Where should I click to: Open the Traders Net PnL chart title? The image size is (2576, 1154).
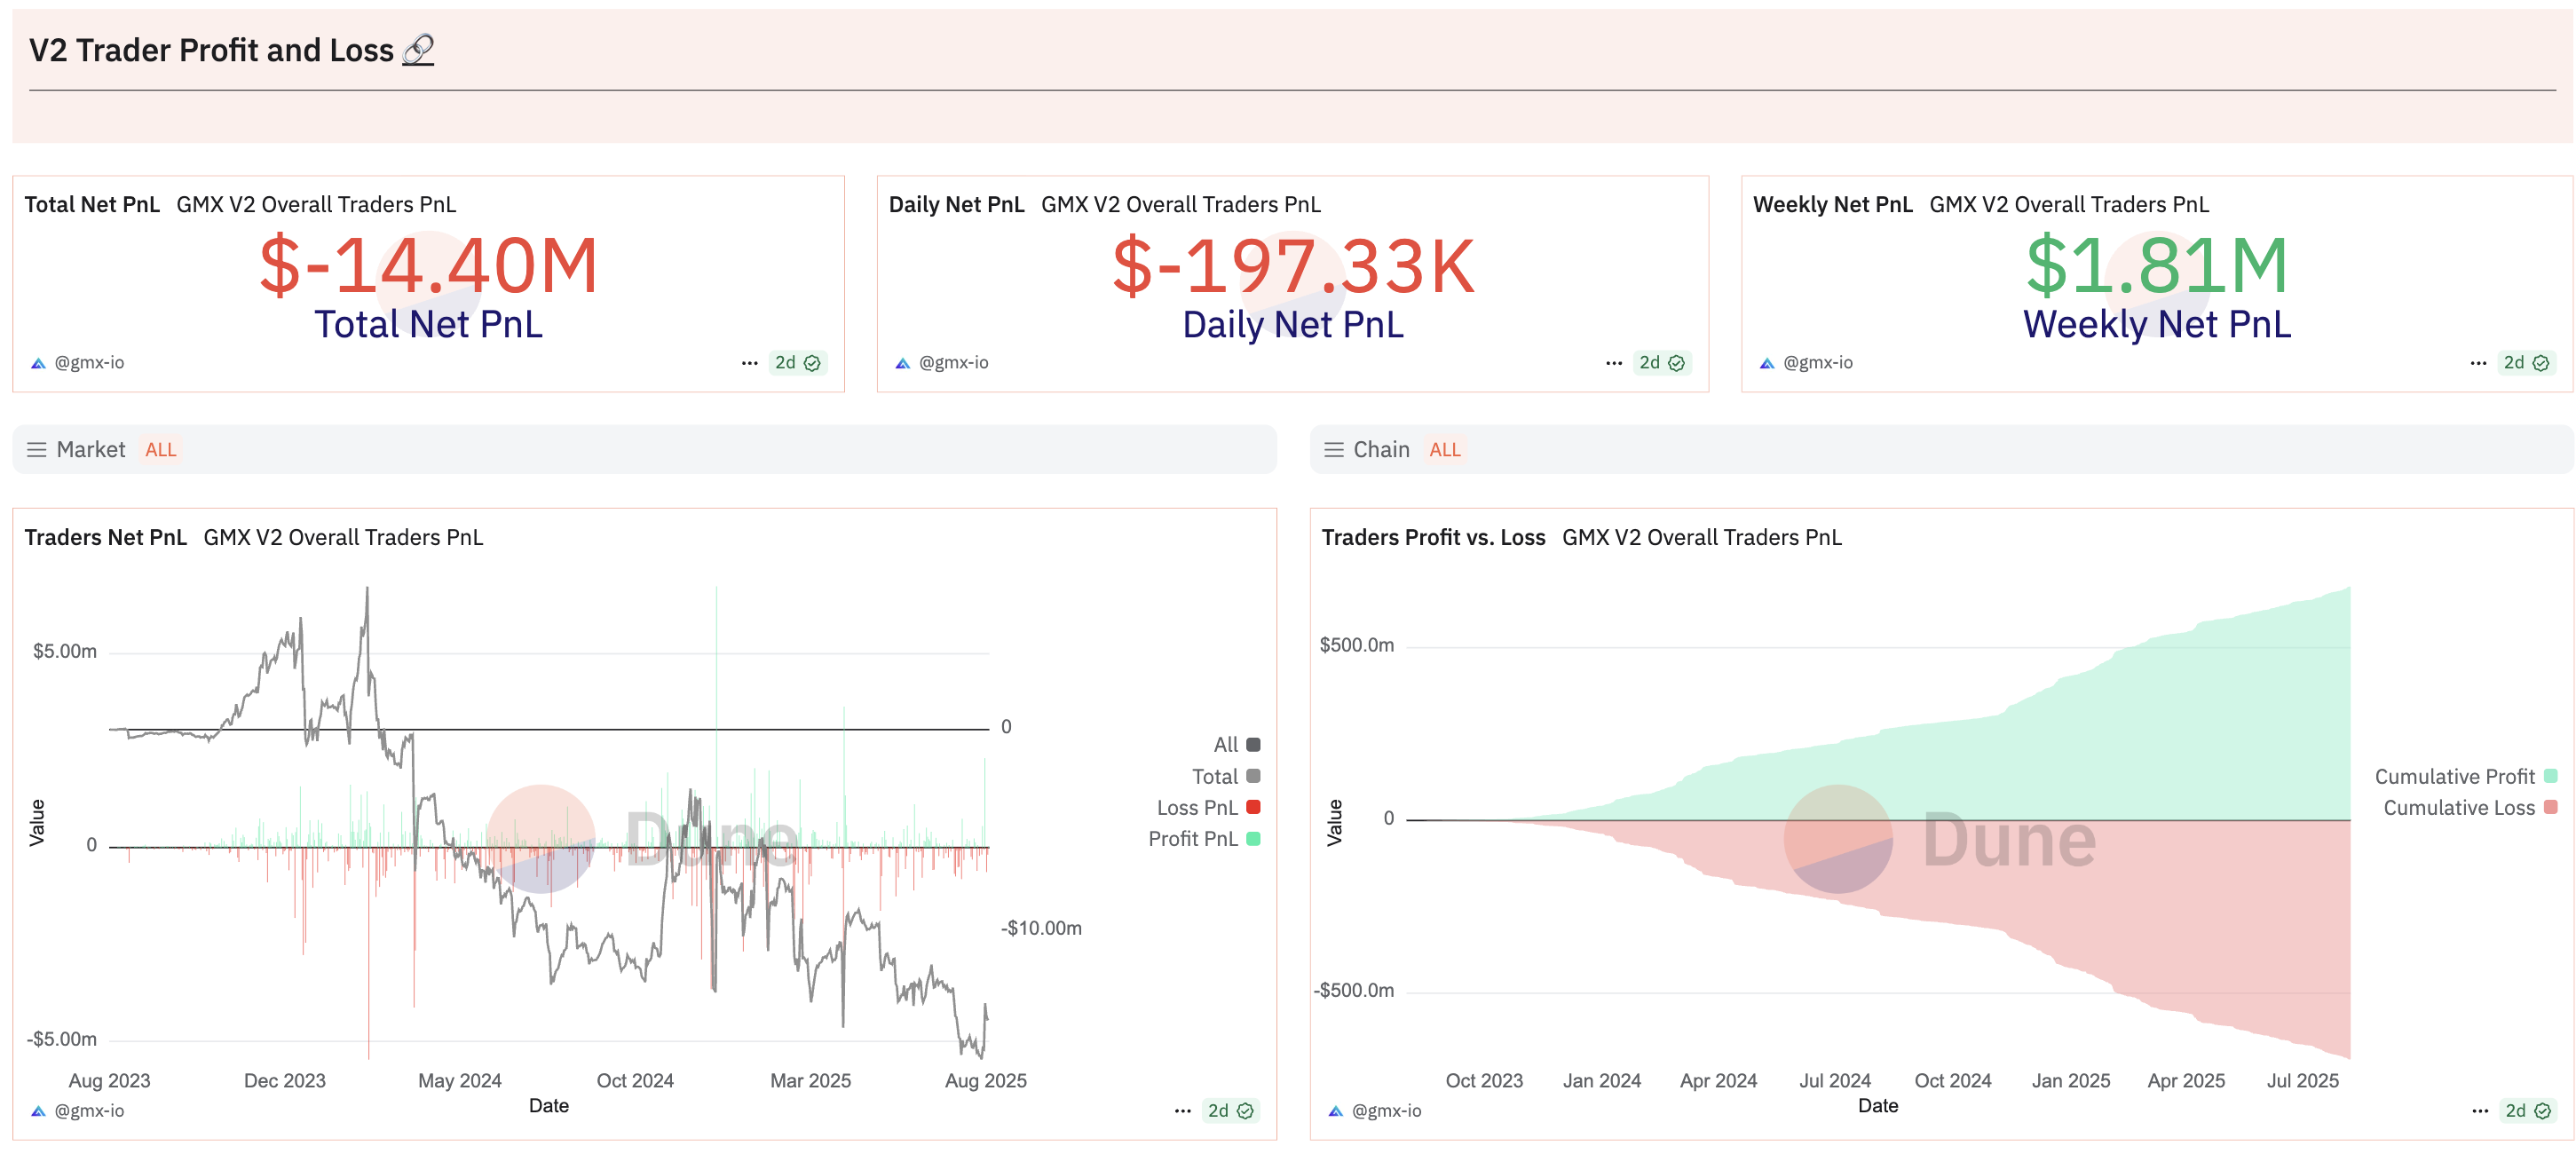coord(105,537)
